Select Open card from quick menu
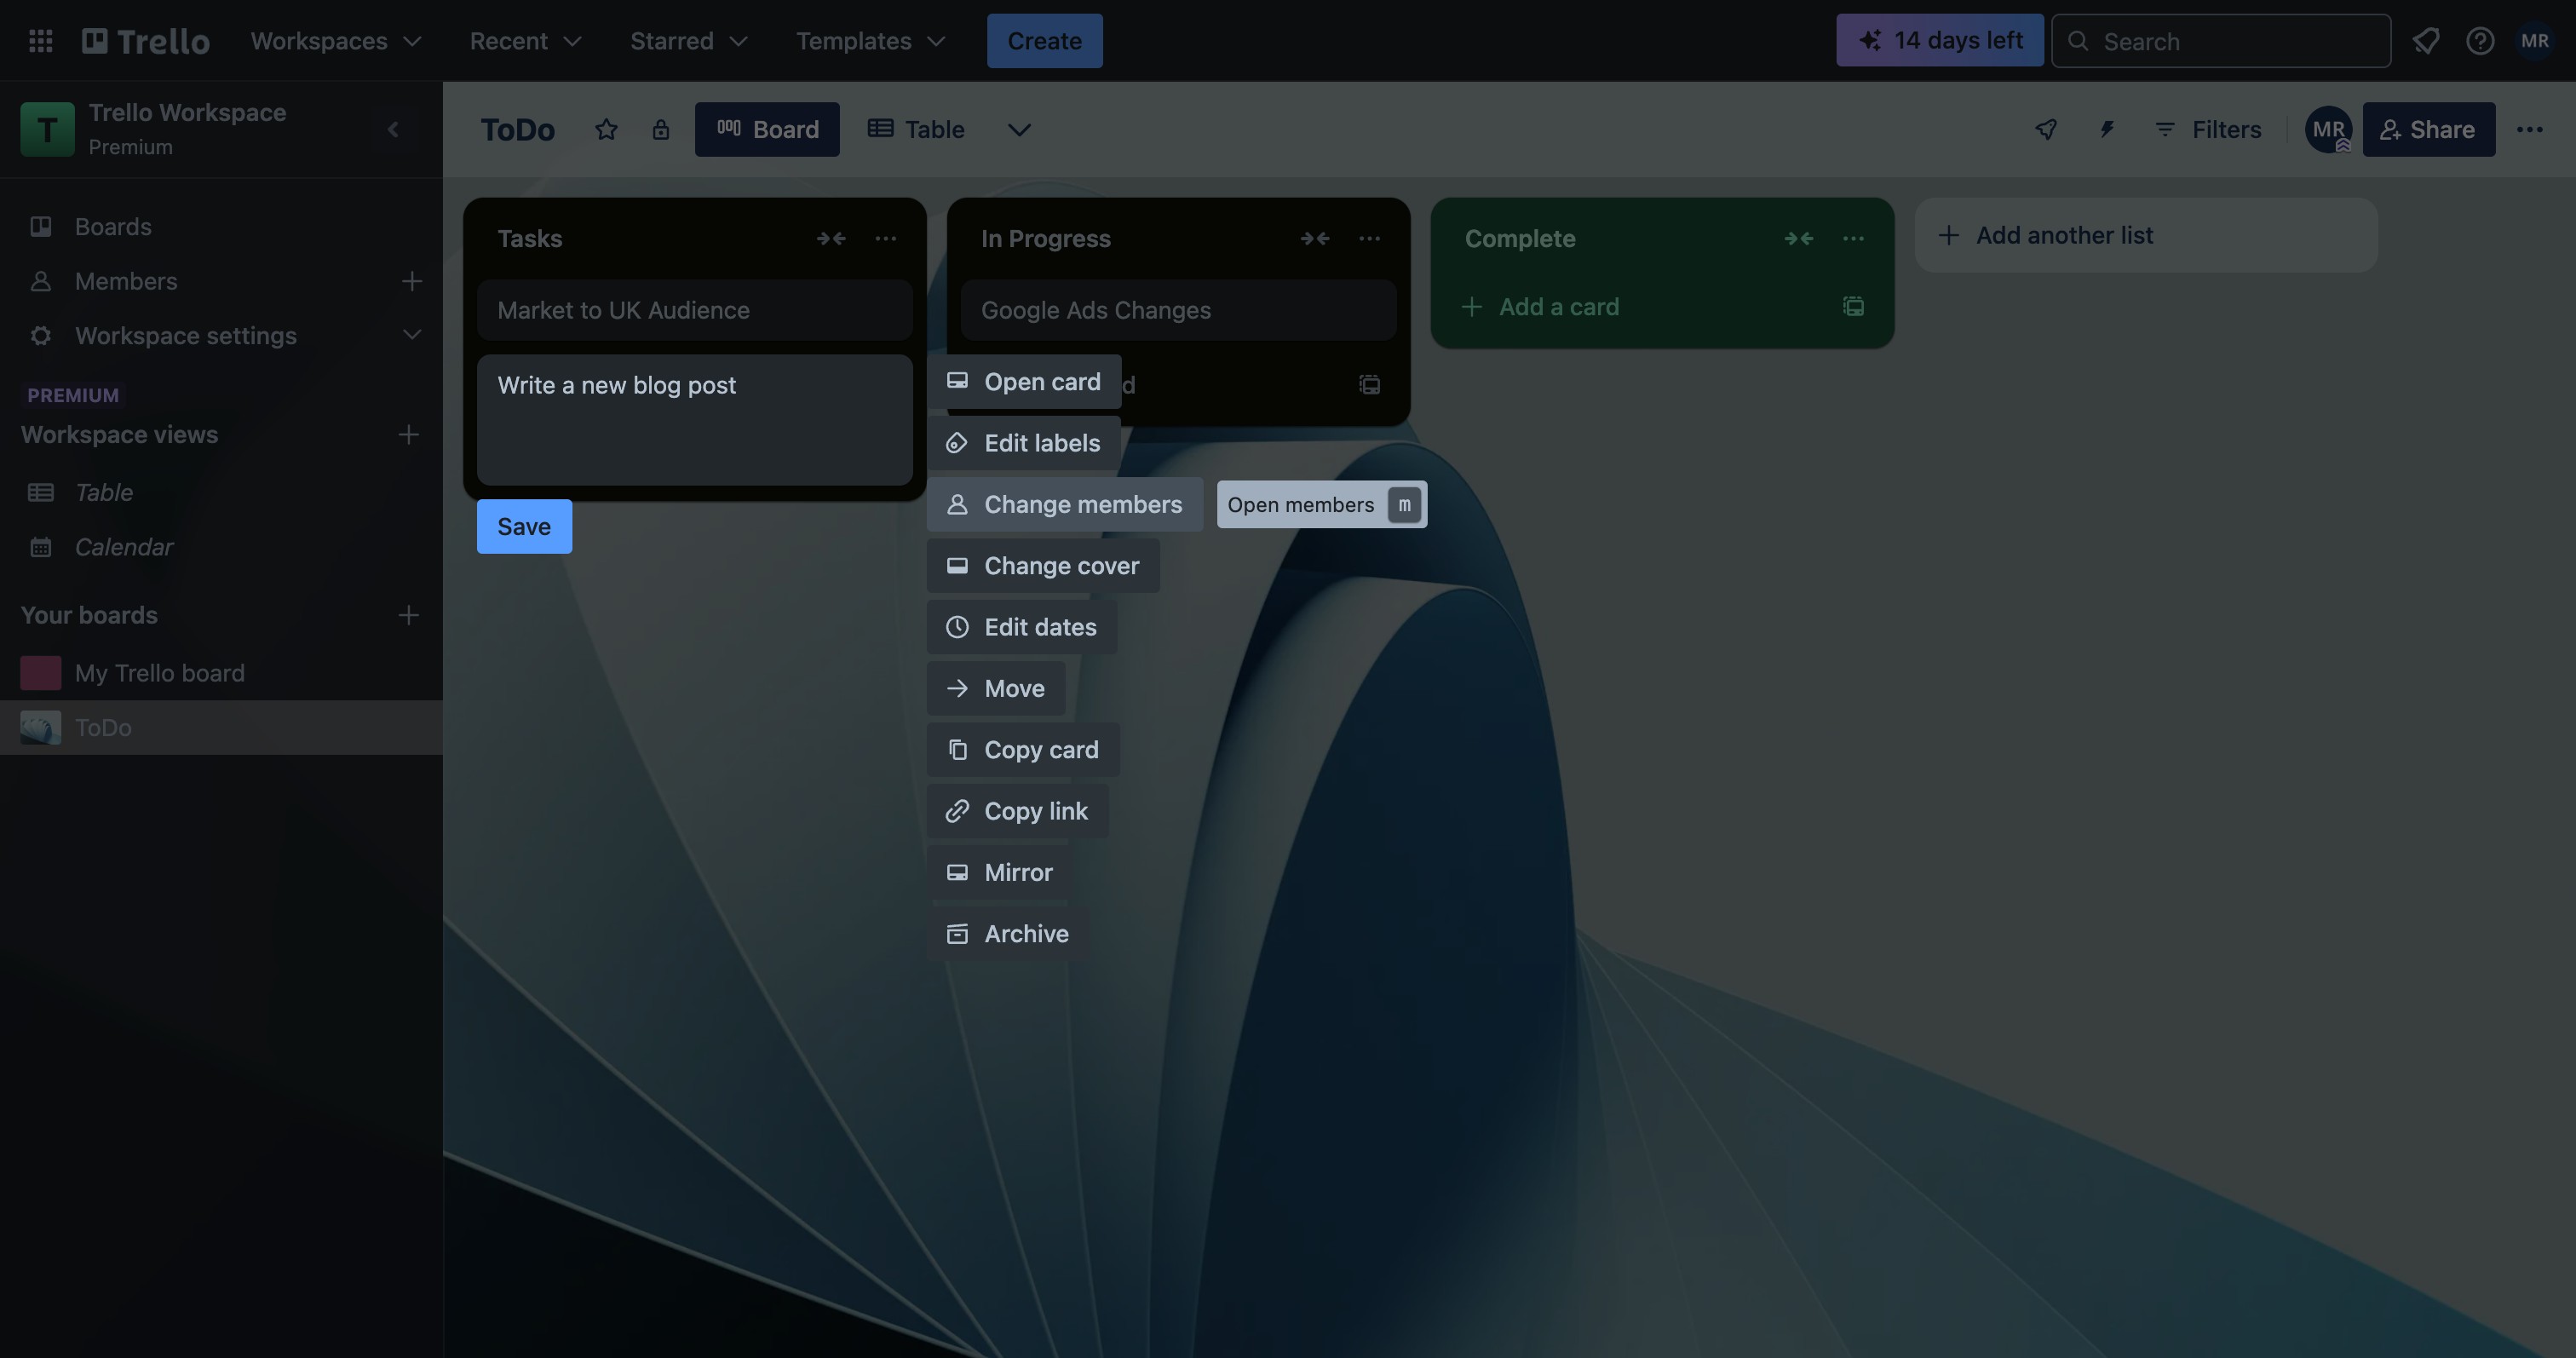 1024,382
